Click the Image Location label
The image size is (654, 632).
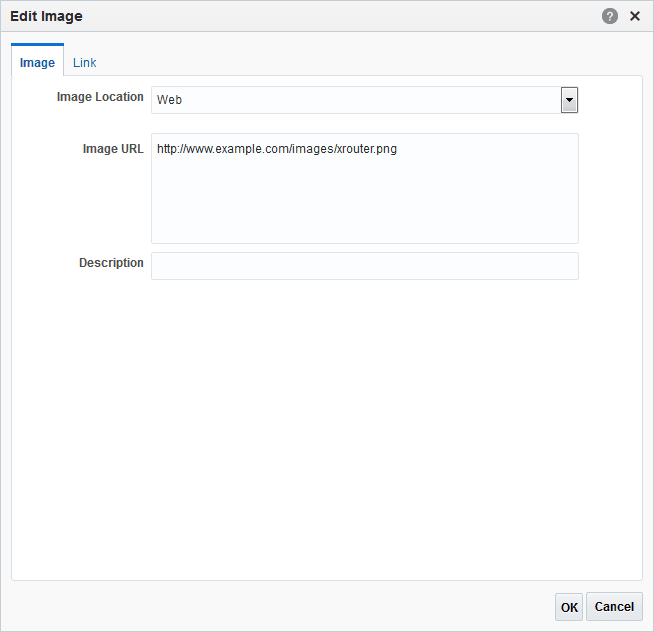point(101,97)
